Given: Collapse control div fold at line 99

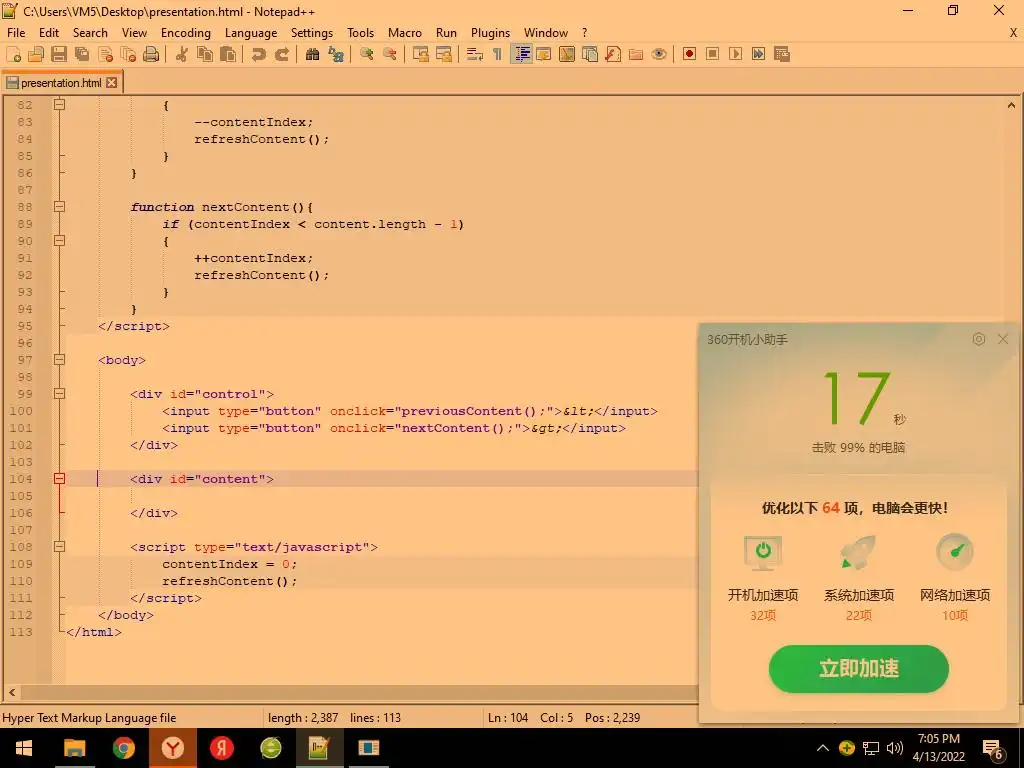Looking at the screenshot, I should click(59, 393).
